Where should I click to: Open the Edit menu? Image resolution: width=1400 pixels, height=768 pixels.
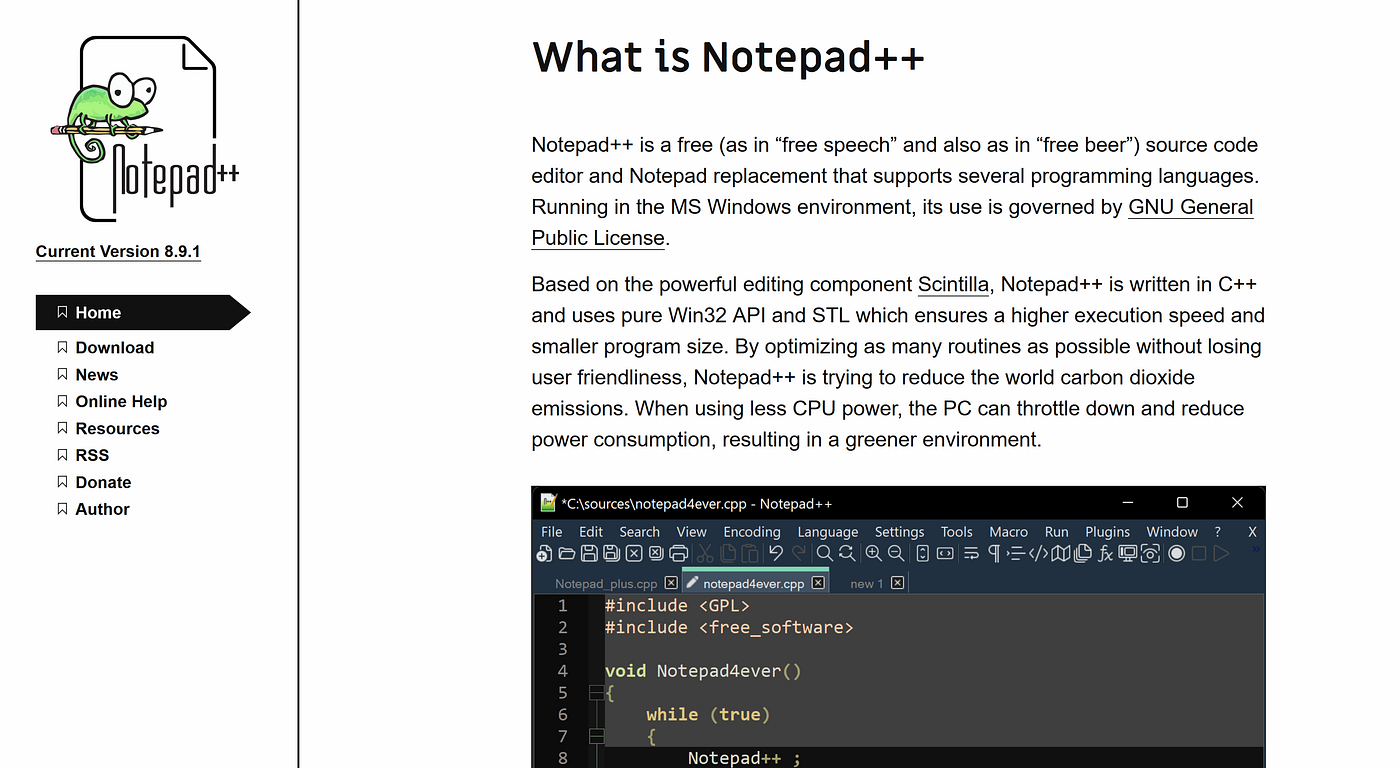coord(591,532)
